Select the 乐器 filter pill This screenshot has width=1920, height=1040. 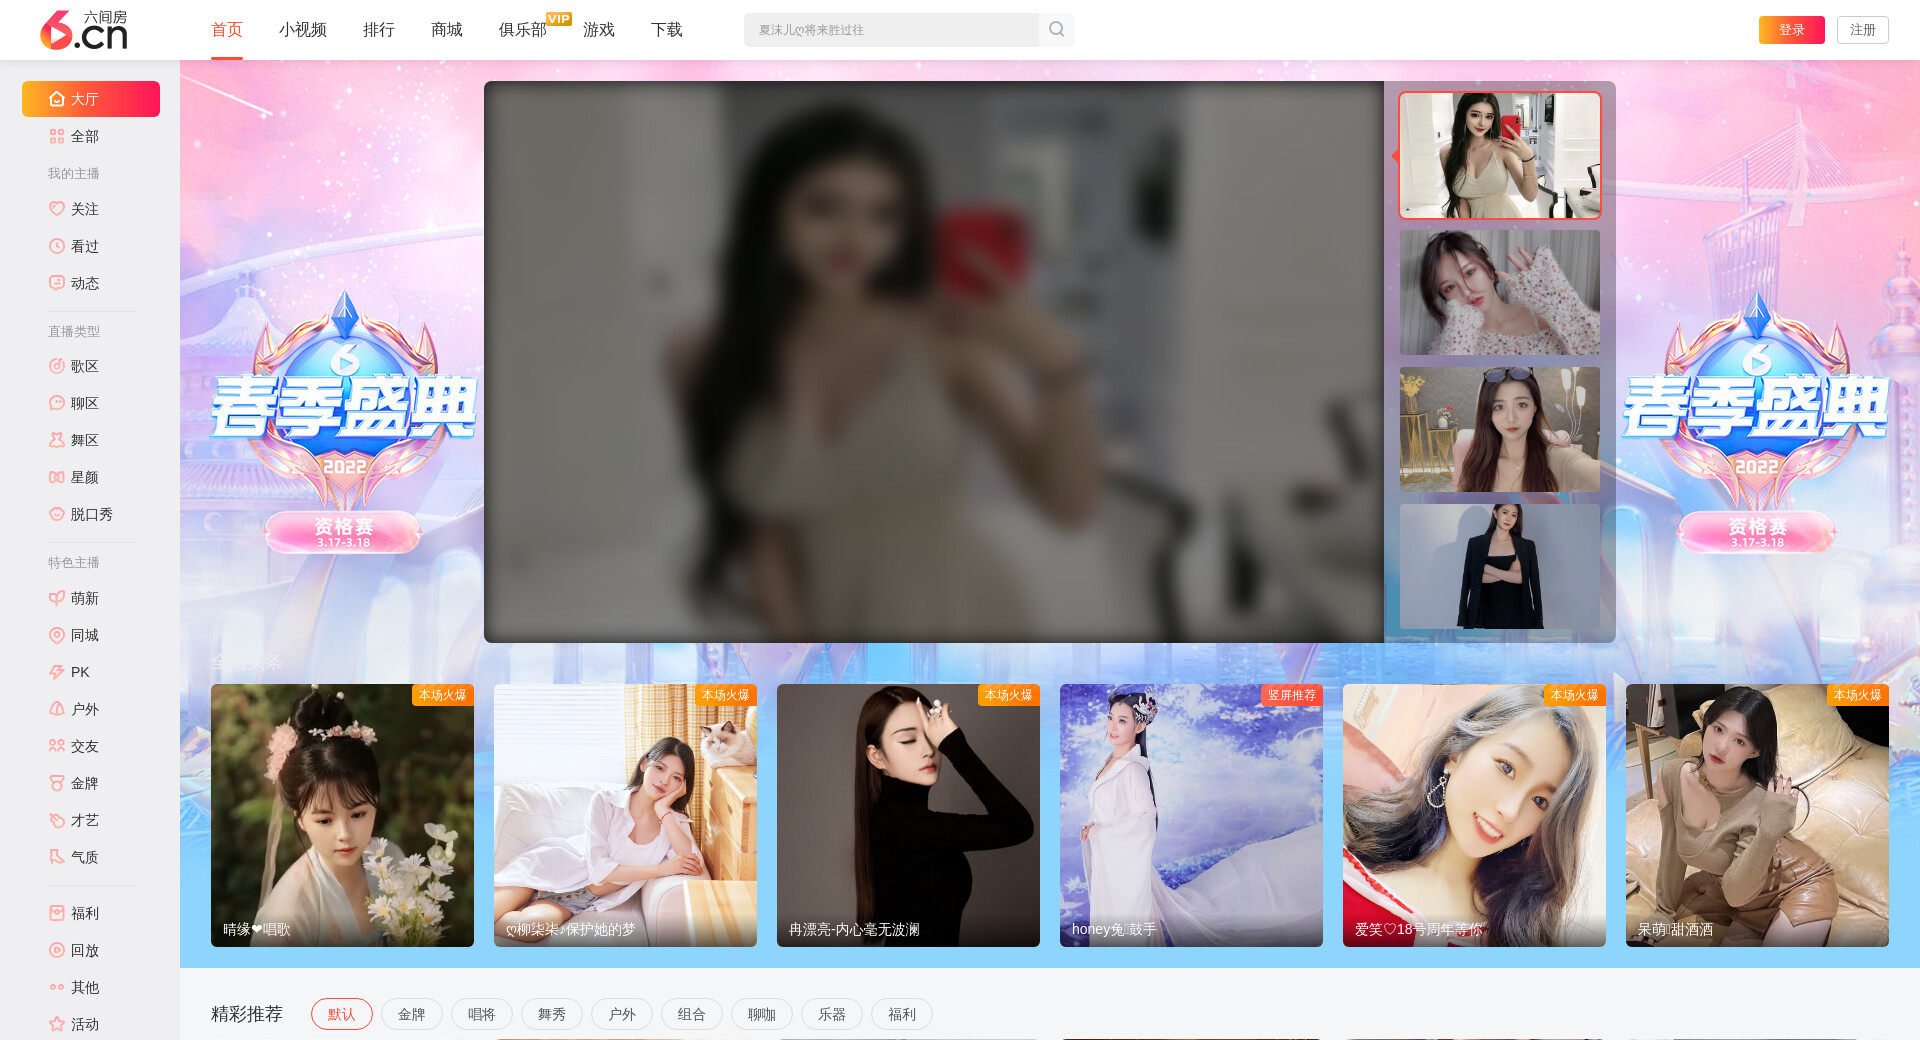pos(831,1014)
